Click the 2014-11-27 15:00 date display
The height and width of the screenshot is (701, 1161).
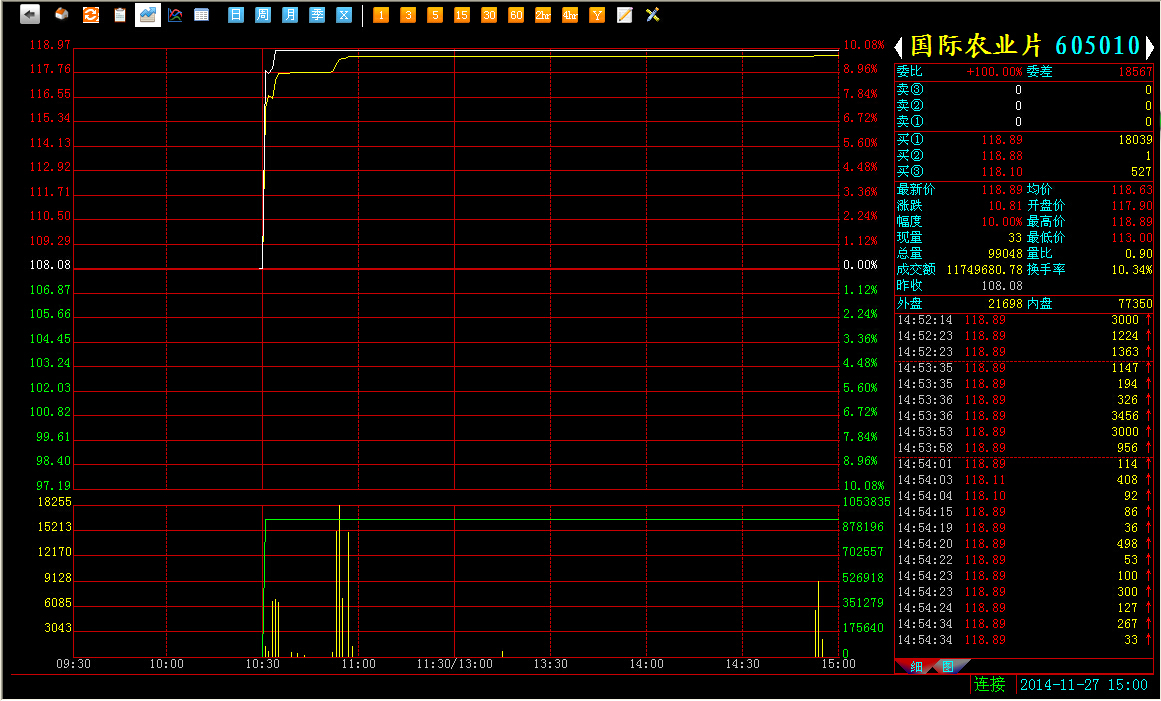pyautogui.click(x=1084, y=685)
